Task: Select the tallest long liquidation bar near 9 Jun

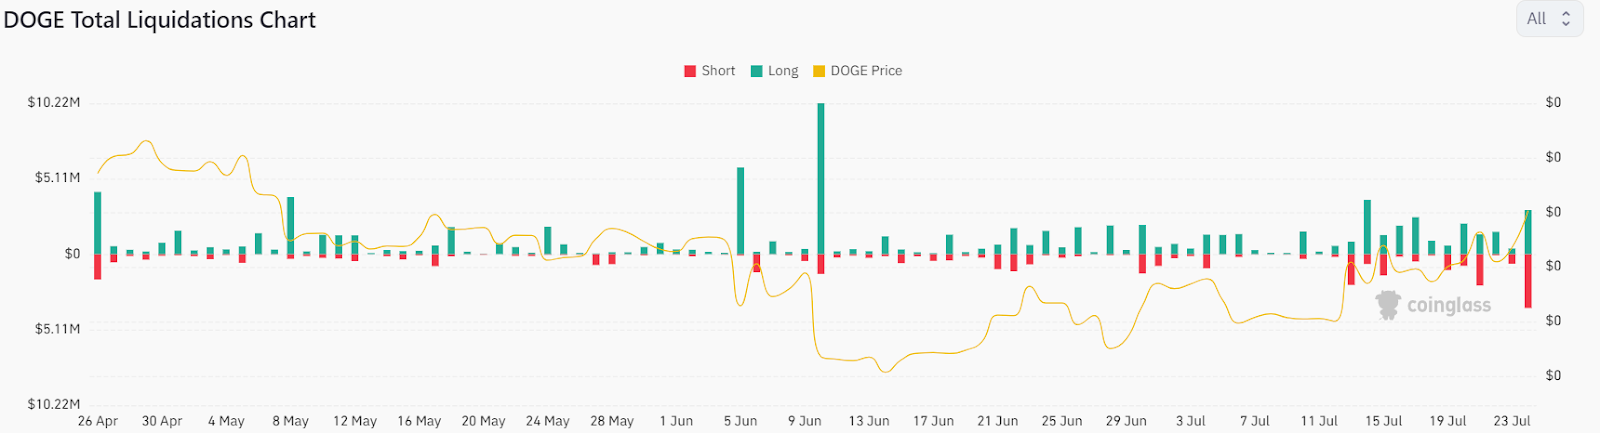Action: (x=821, y=179)
